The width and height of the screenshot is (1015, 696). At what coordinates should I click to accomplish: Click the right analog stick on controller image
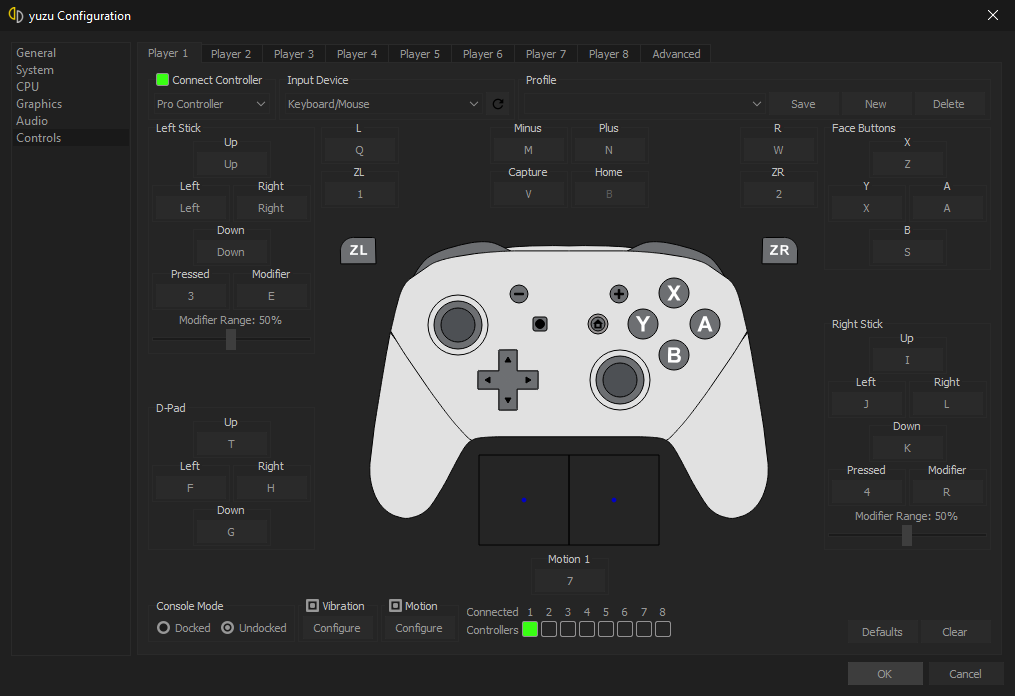[619, 380]
